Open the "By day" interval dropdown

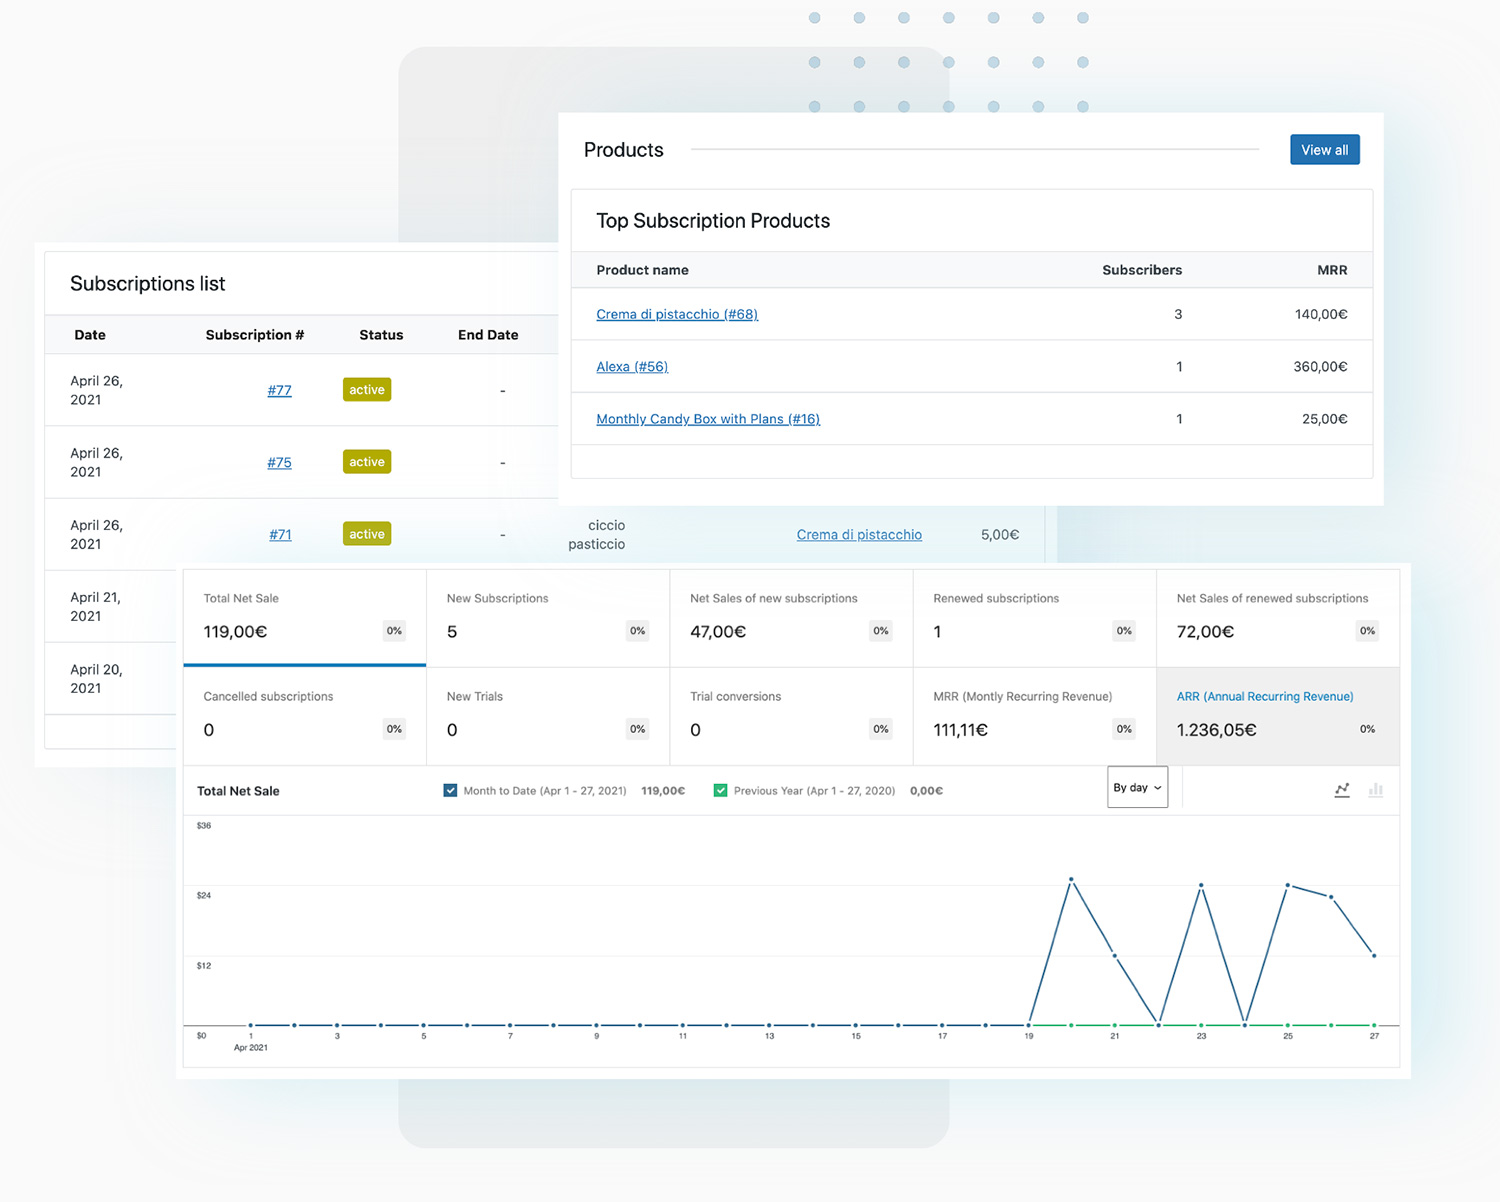(1136, 787)
